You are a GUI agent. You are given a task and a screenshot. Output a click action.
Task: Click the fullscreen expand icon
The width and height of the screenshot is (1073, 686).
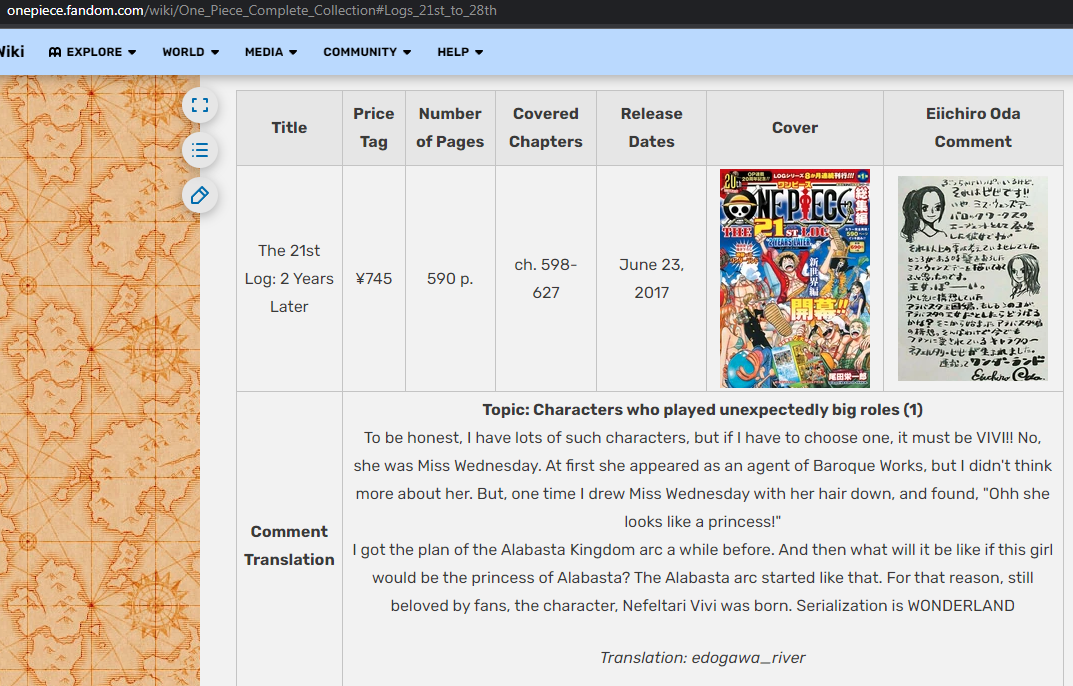tap(200, 105)
